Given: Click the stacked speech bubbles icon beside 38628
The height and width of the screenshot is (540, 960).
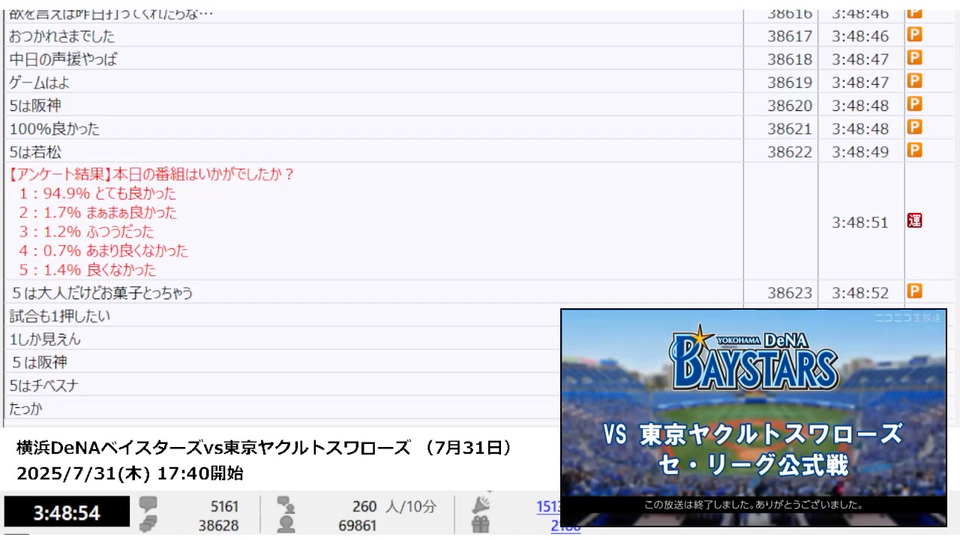Looking at the screenshot, I should pos(148,524).
